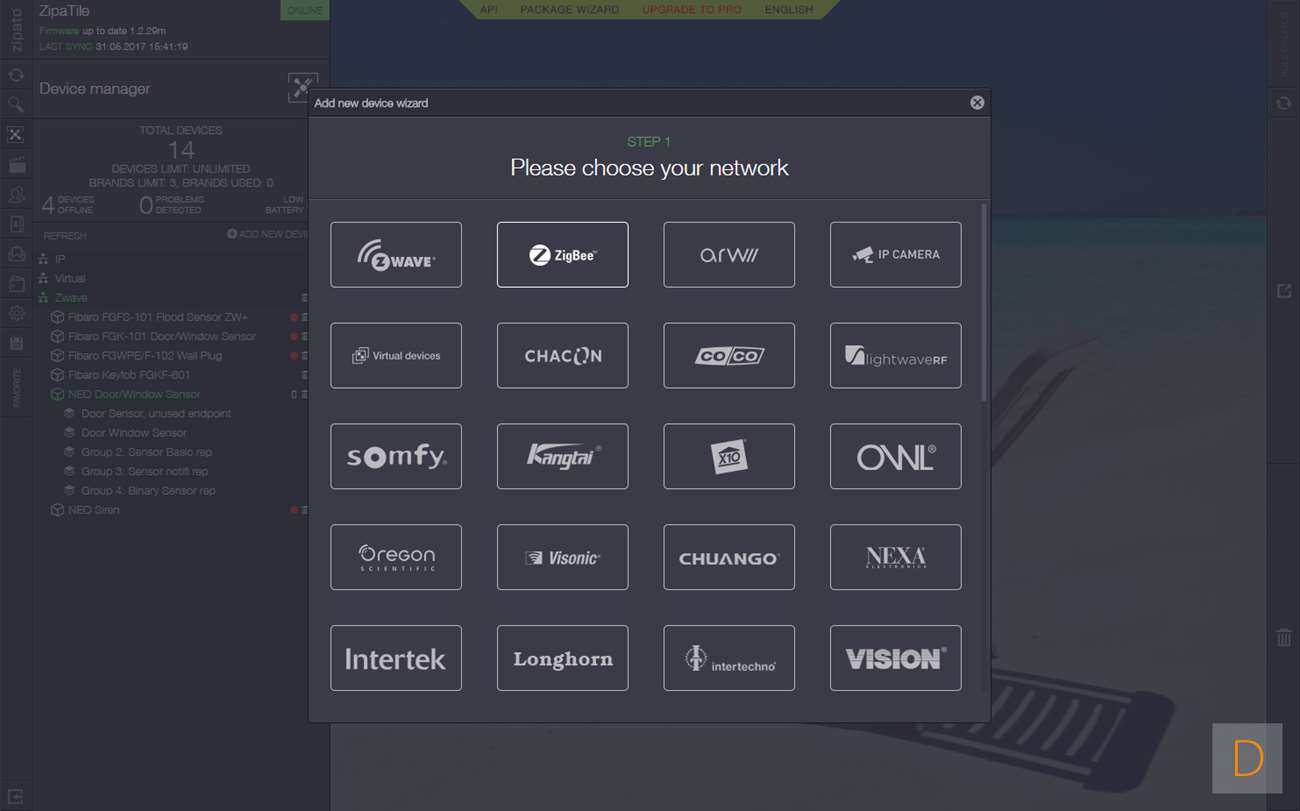Open Device manager icon in left sidebar
Viewport: 1300px width, 811px height.
tap(16, 134)
